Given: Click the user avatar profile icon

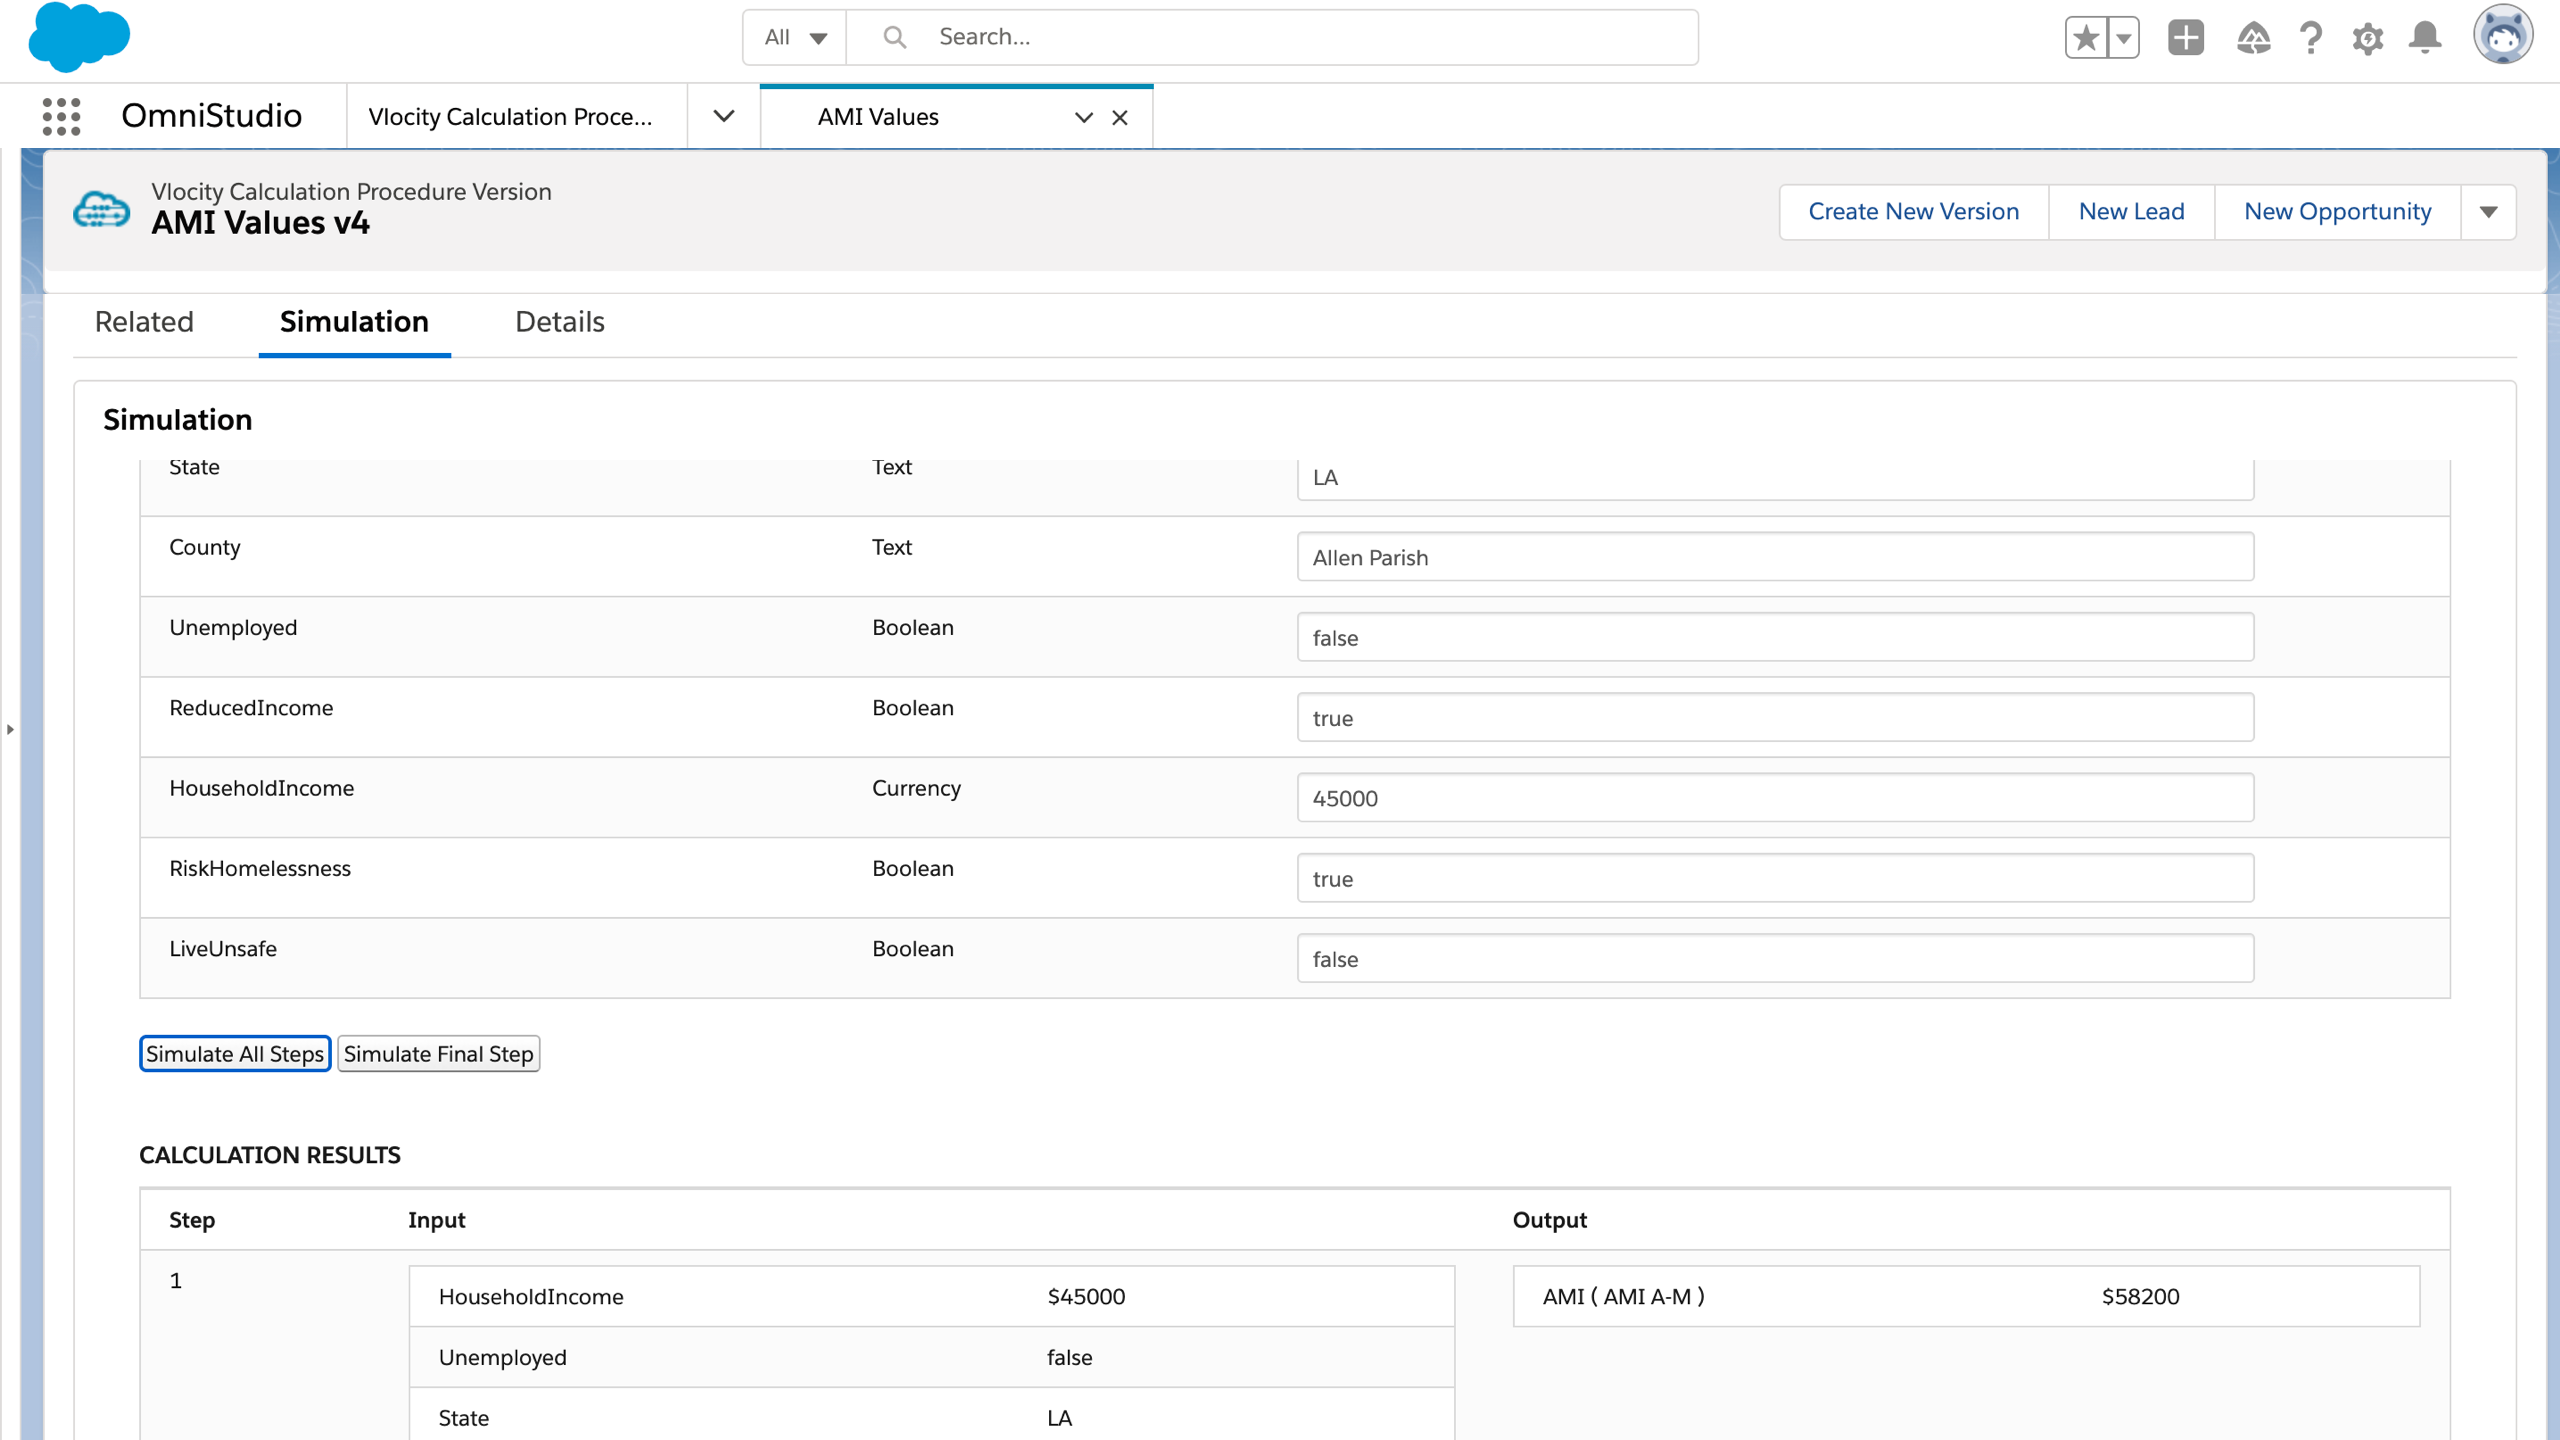Looking at the screenshot, I should (2502, 36).
